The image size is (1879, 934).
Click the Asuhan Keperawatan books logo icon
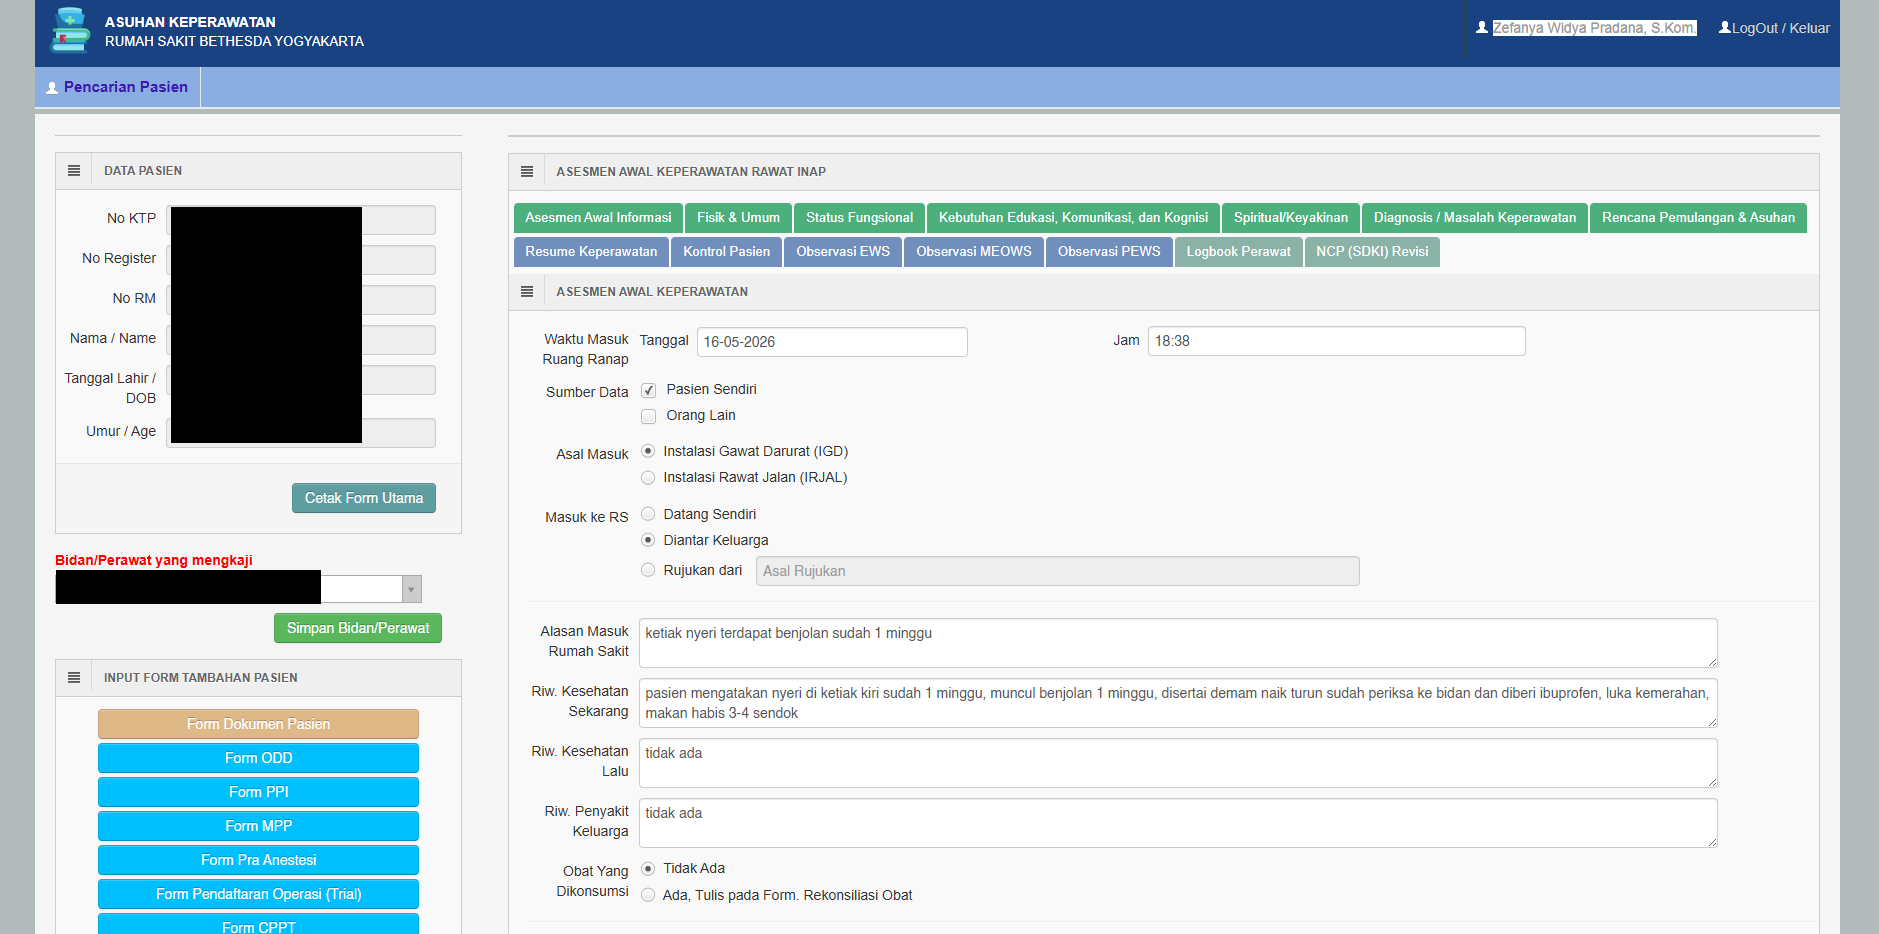tap(70, 30)
